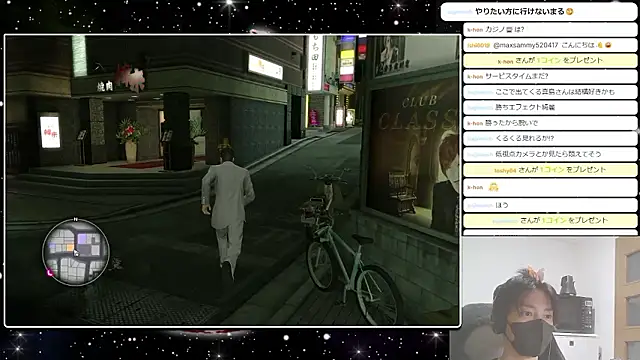
Task: Click the emojis after 'こんにちは' in chat
Action: (x=604, y=45)
